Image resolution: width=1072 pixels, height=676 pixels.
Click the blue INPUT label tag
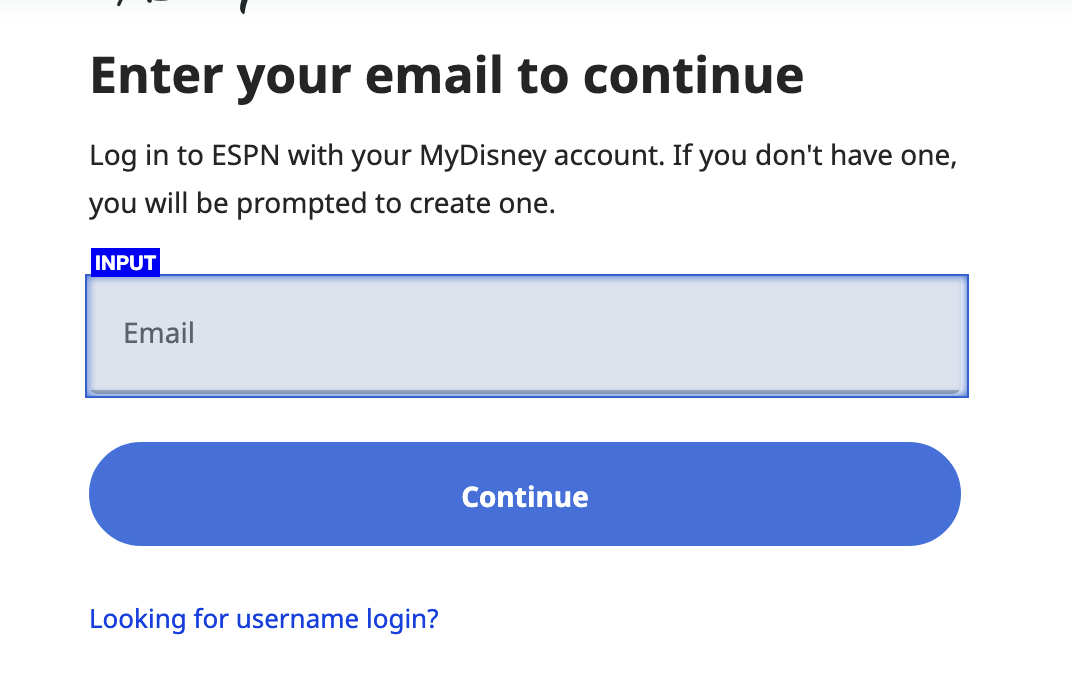click(x=125, y=263)
